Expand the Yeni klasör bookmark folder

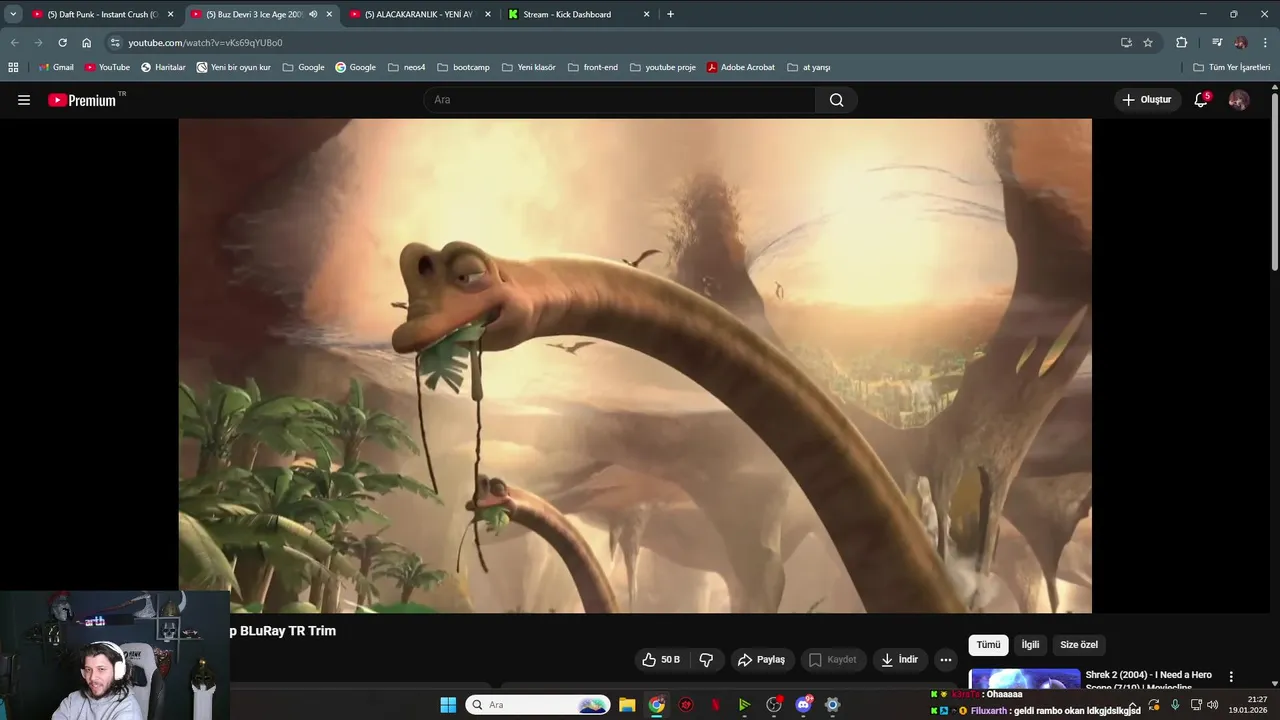[x=528, y=67]
